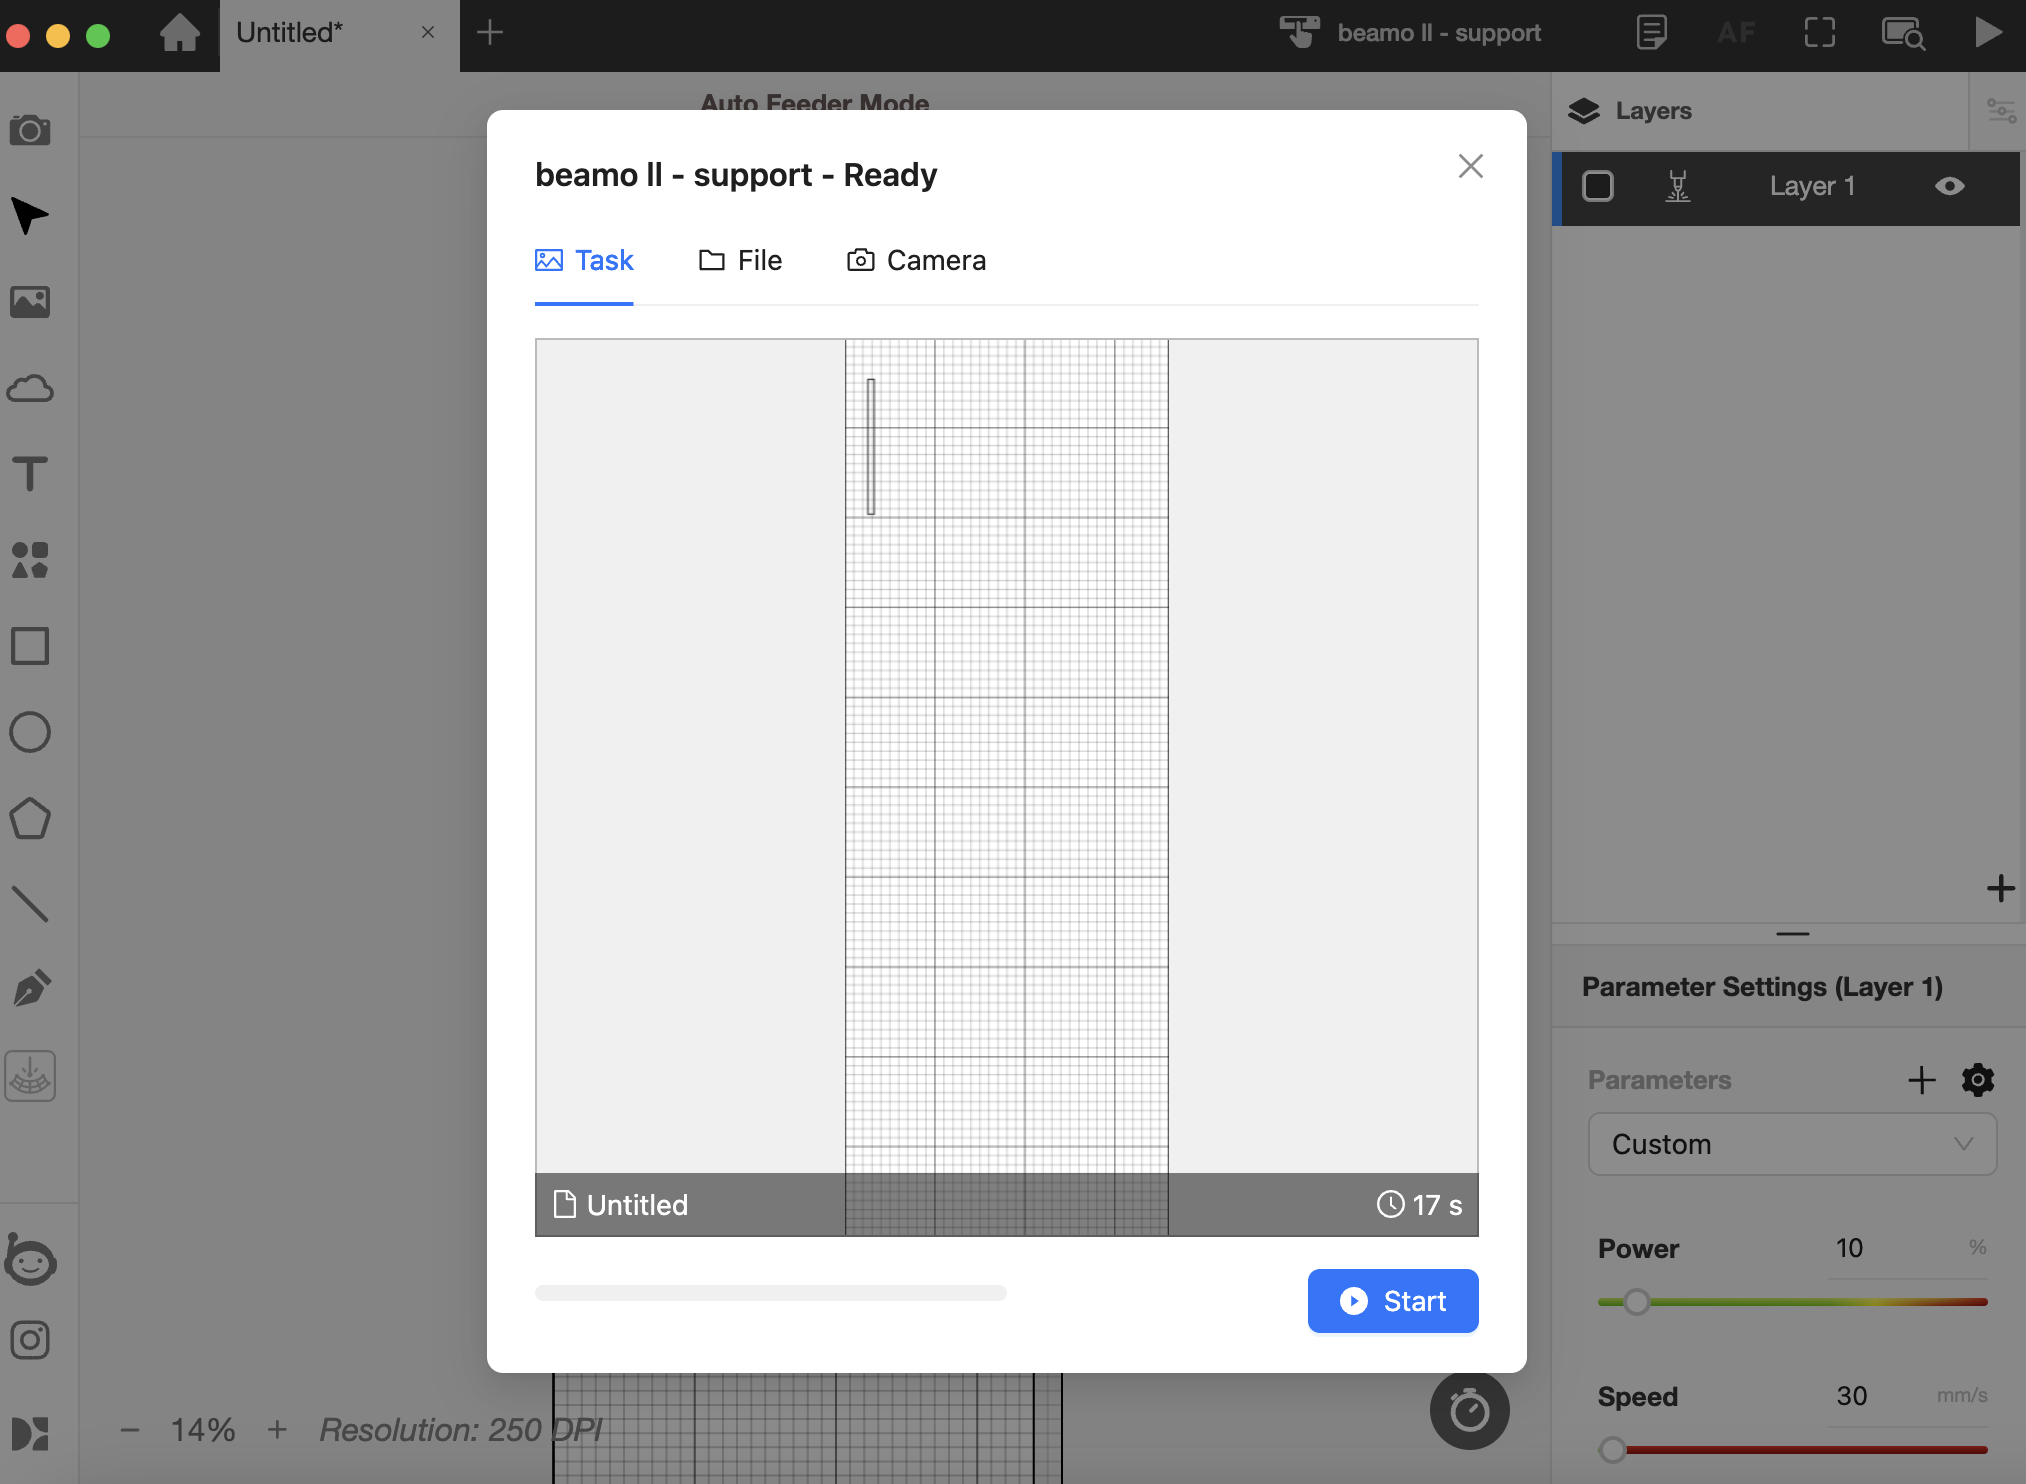The image size is (2026, 1484).
Task: Switch to the Camera tab
Action: [916, 261]
